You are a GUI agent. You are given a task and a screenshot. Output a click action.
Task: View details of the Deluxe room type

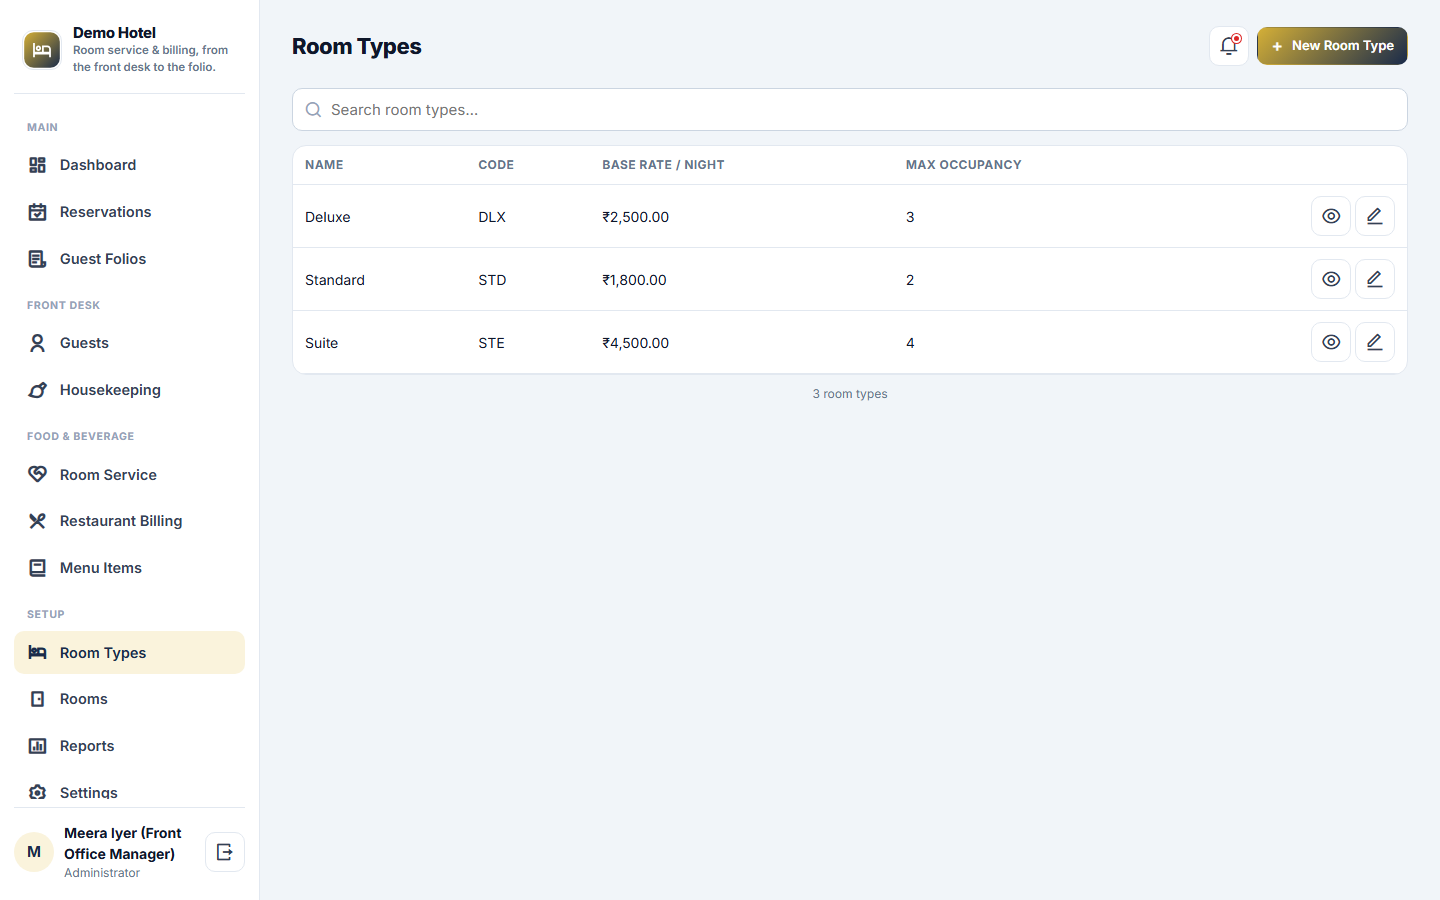1331,216
